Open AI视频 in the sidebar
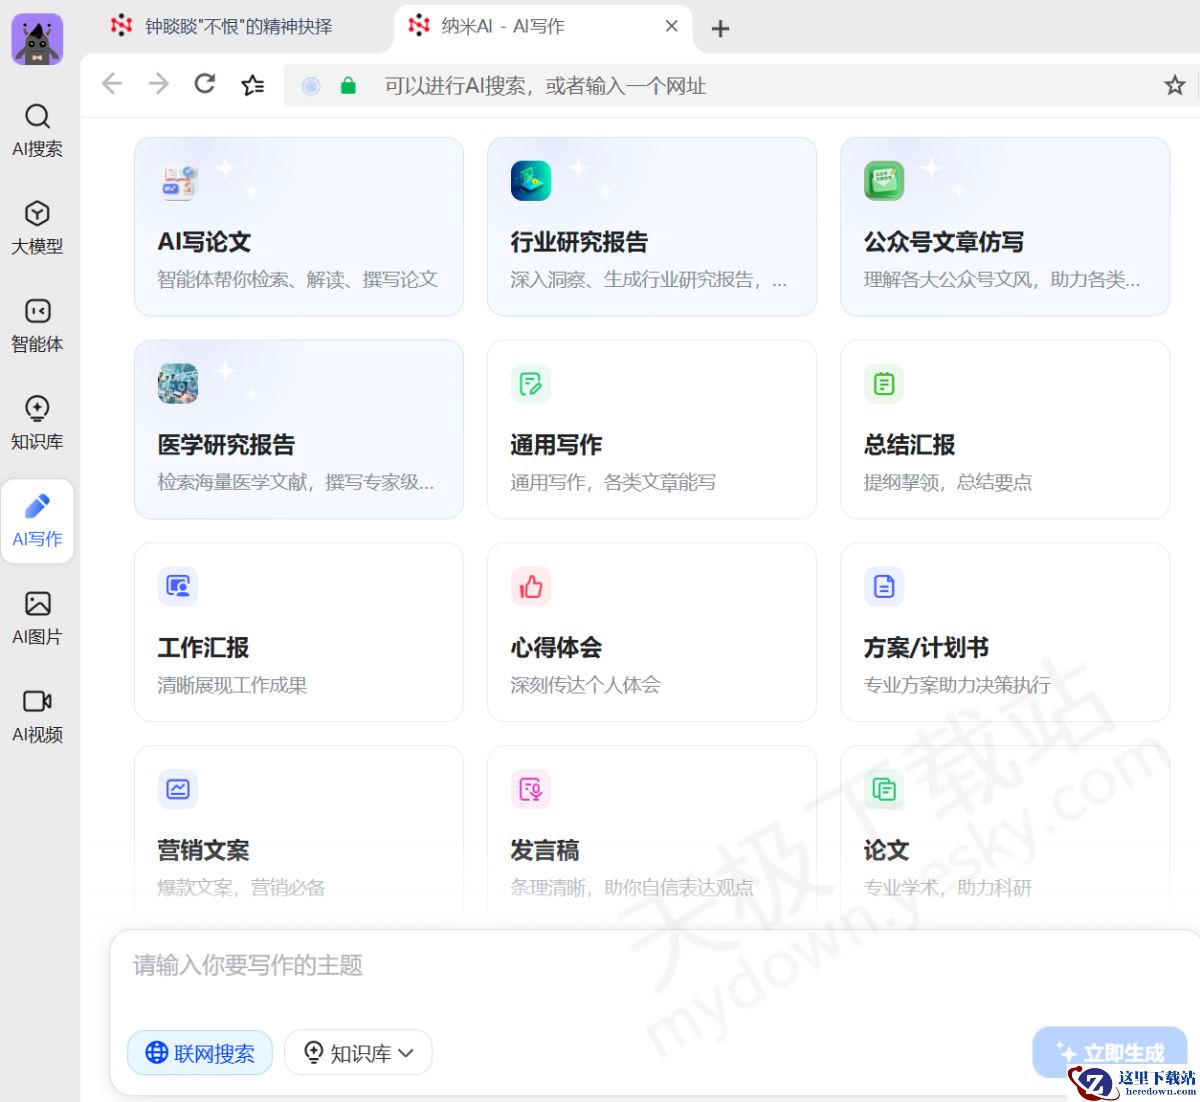This screenshot has height=1102, width=1200. coord(37,716)
